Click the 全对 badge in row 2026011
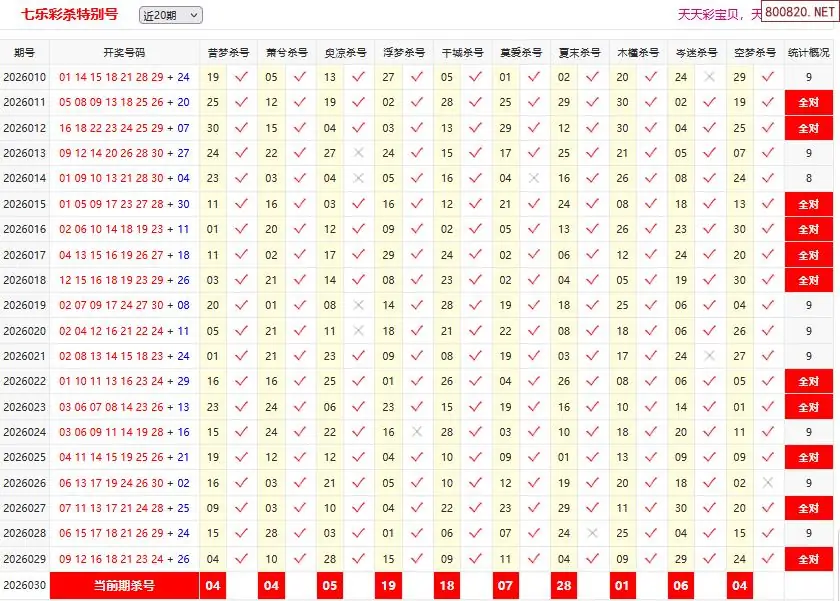This screenshot has height=601, width=840. (808, 102)
